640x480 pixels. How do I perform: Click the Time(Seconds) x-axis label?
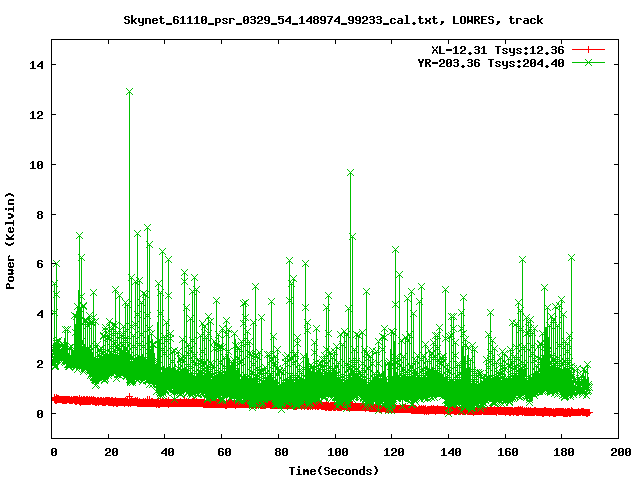(x=334, y=471)
